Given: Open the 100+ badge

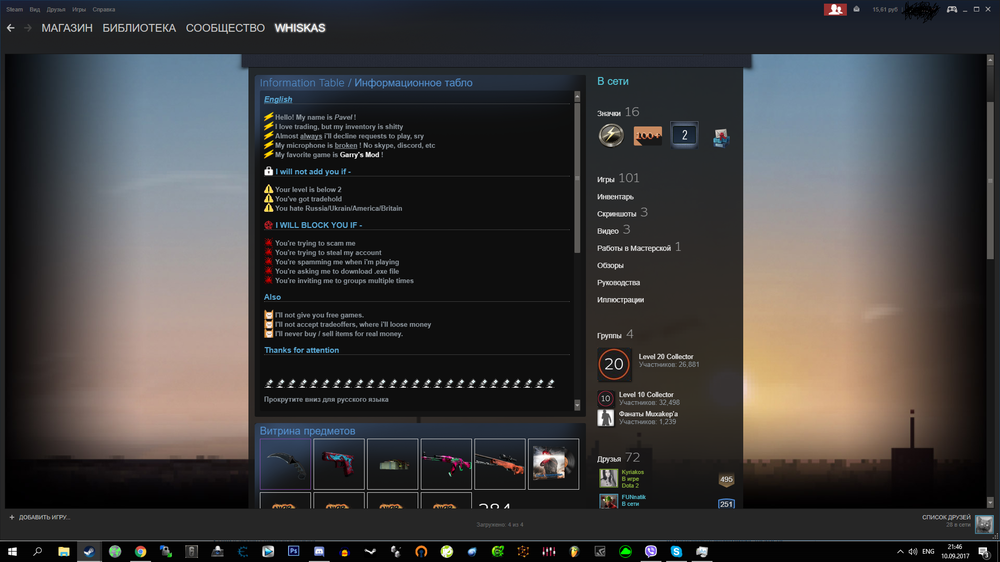Looking at the screenshot, I should point(647,135).
